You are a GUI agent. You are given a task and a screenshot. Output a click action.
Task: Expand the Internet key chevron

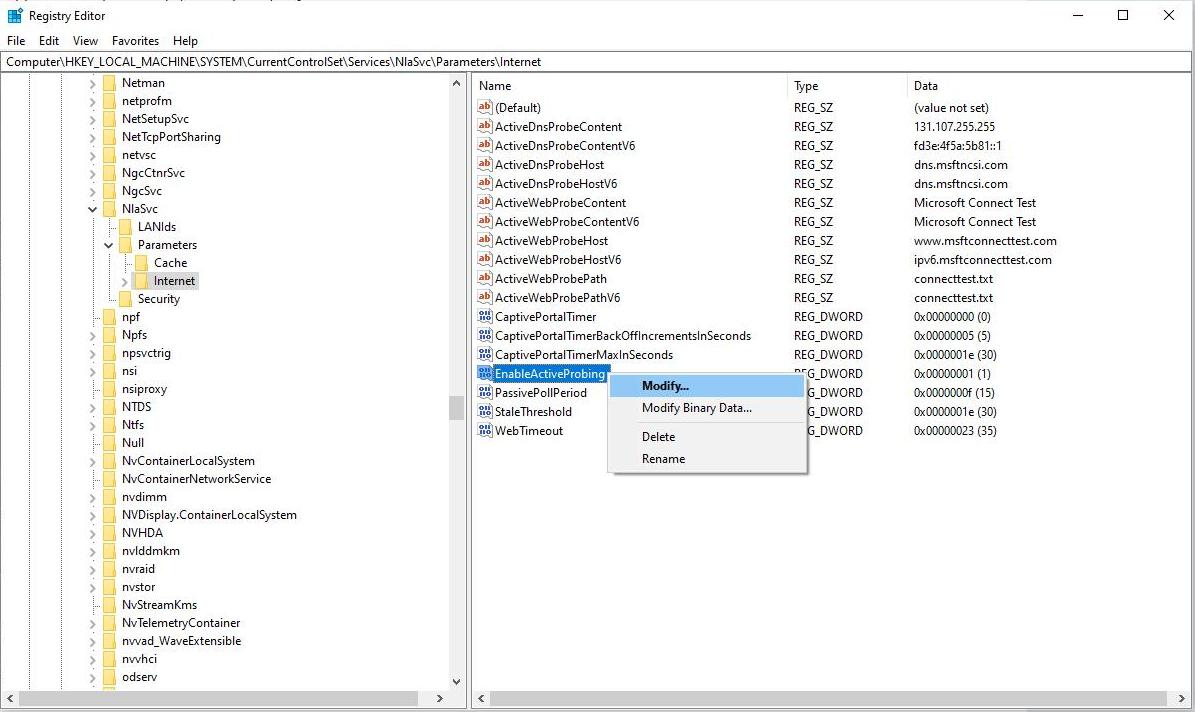pyautogui.click(x=125, y=281)
